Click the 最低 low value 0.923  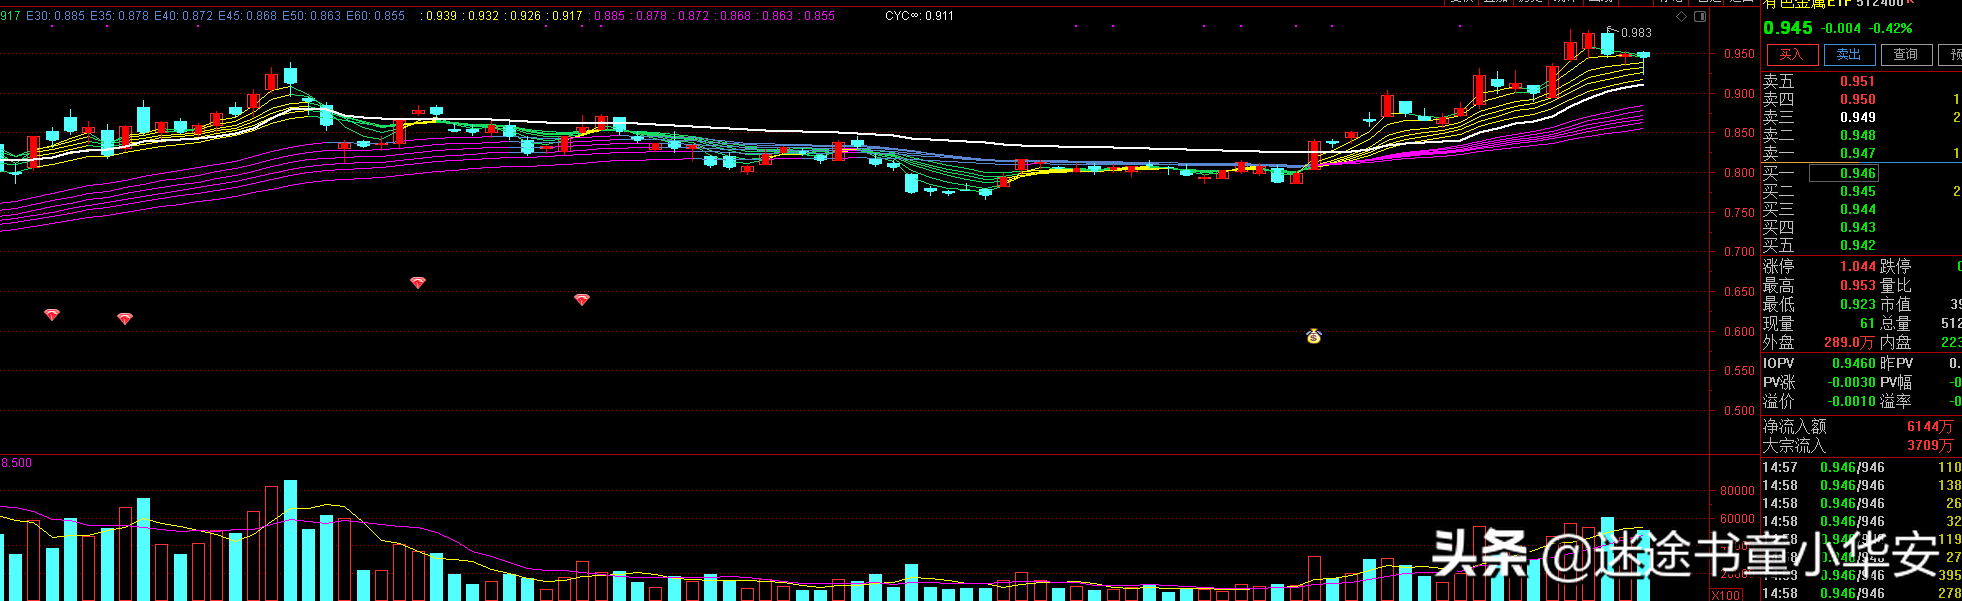pos(1858,305)
